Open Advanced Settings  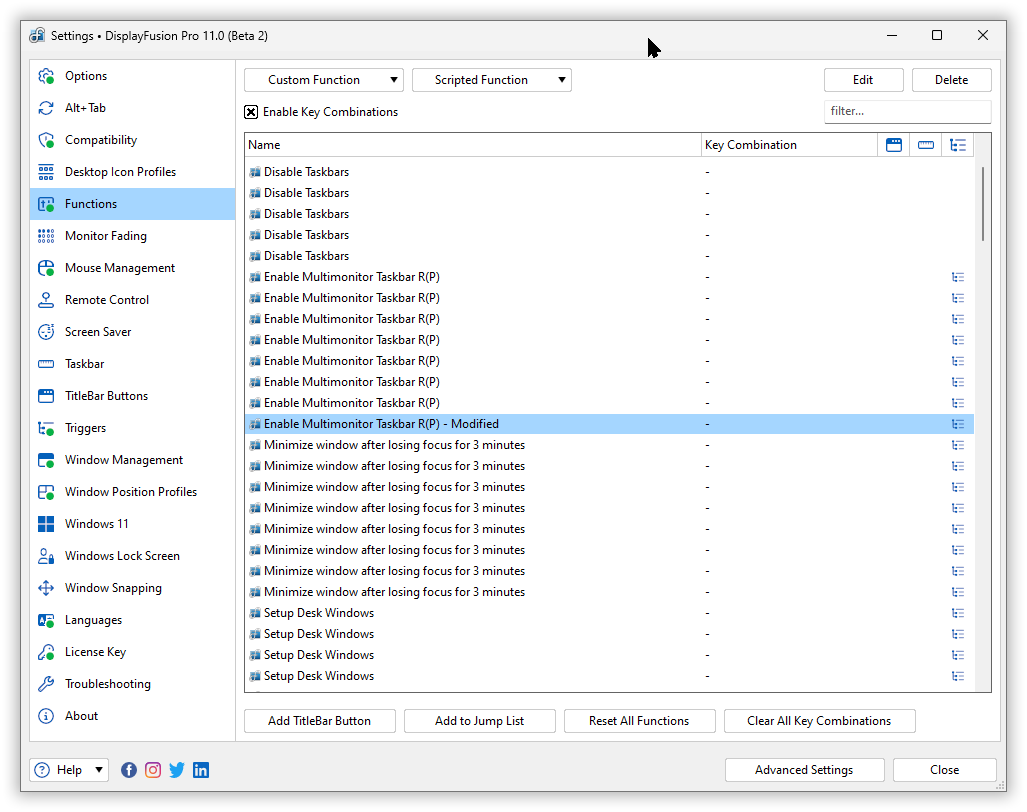(x=804, y=770)
